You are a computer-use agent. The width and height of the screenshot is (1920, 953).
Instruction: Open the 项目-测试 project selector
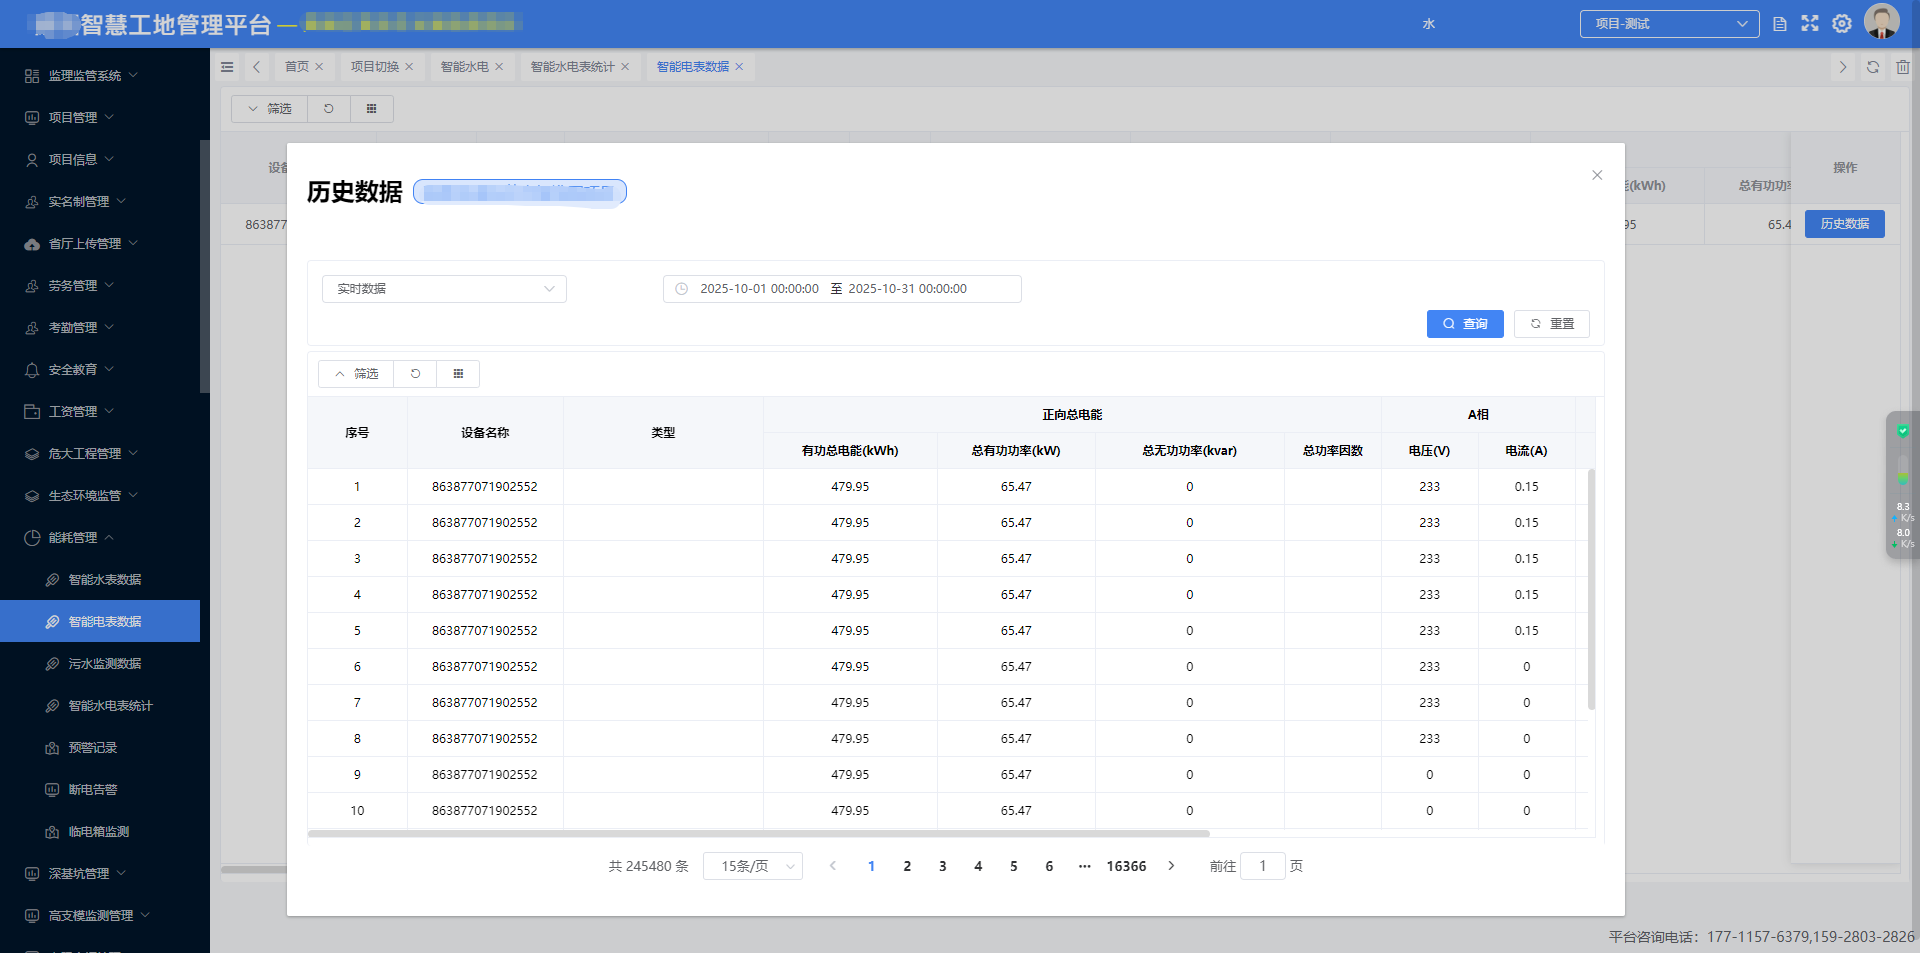click(x=1669, y=24)
